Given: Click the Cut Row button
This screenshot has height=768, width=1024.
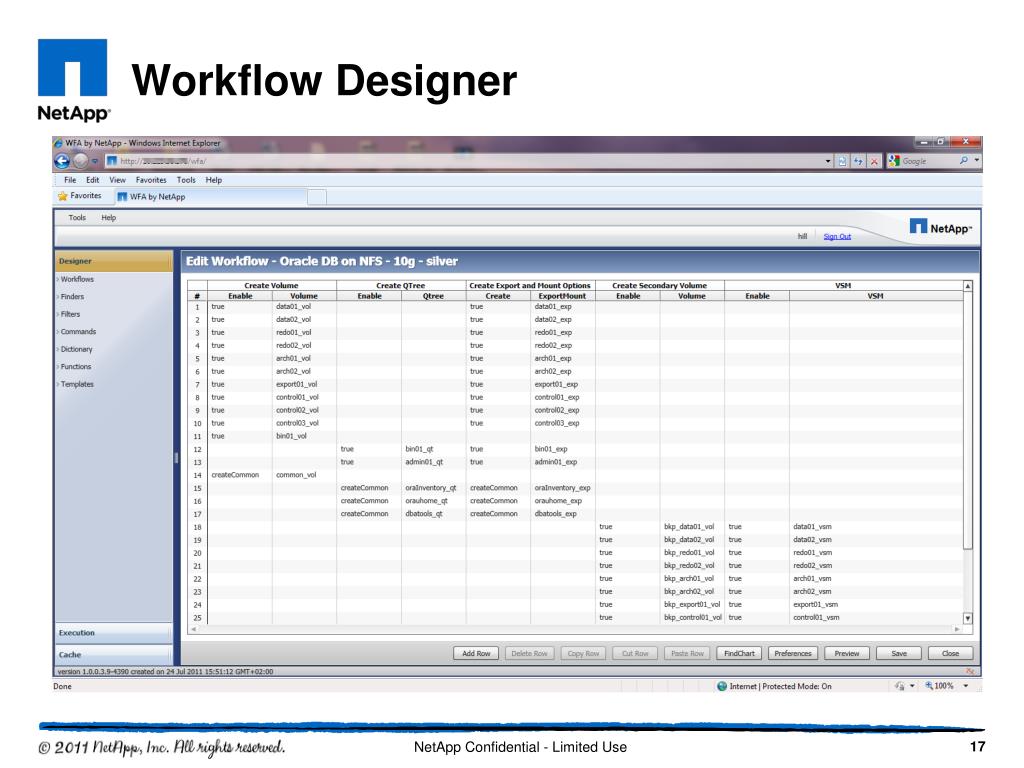Looking at the screenshot, I should 635,653.
